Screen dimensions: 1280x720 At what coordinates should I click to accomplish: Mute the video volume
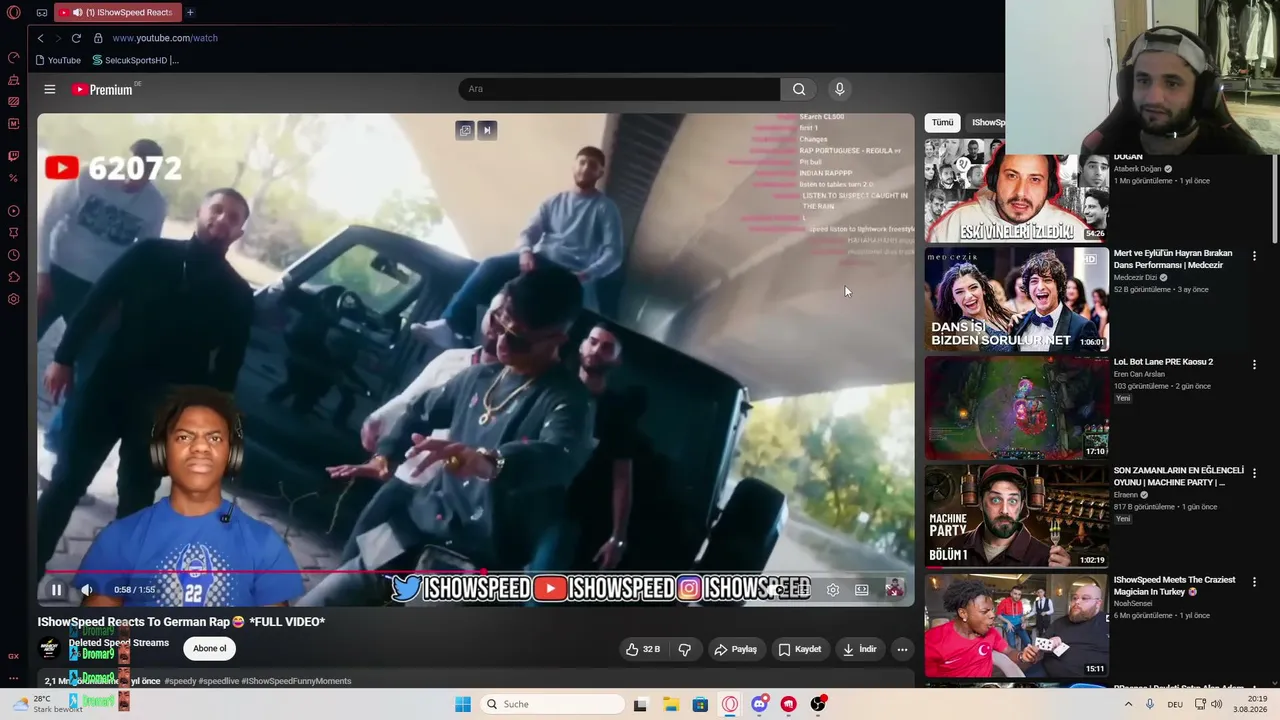click(x=87, y=590)
